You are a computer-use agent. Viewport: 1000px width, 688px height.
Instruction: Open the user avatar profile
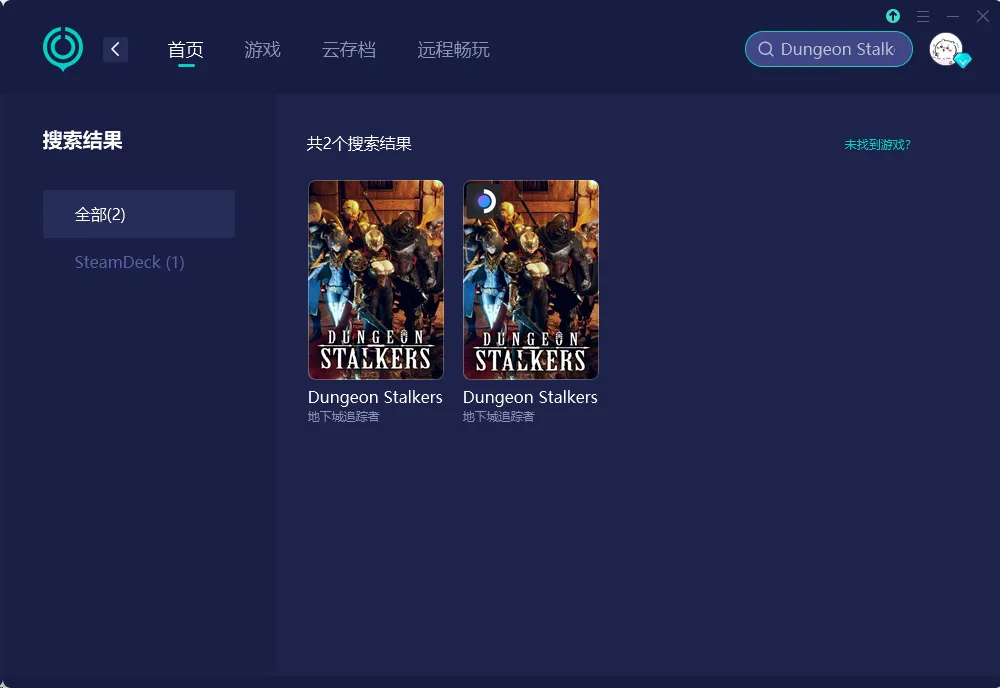pos(946,49)
